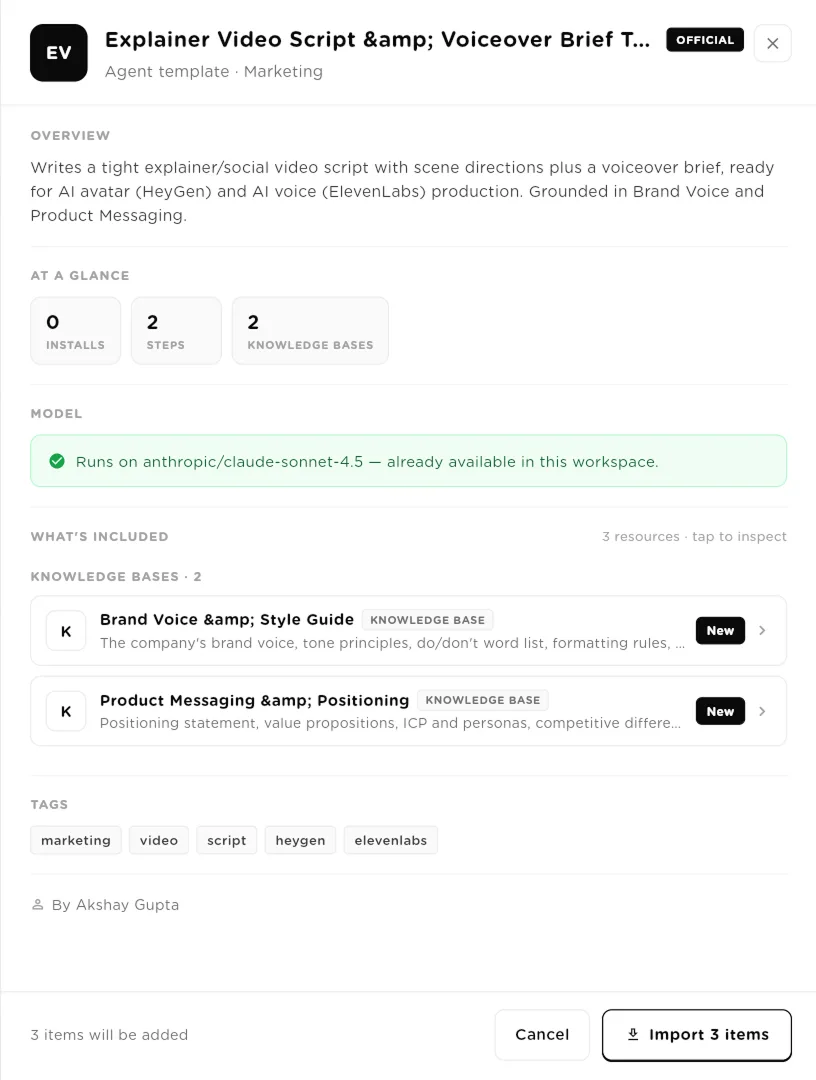Click the green checkmark model status icon
This screenshot has height=1080, width=816.
(x=57, y=461)
